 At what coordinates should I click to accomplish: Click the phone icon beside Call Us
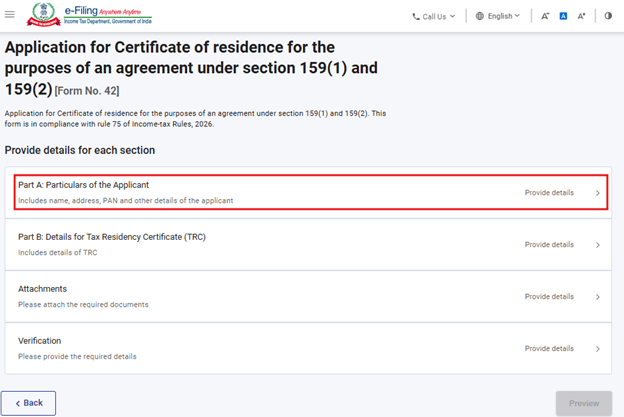point(416,16)
